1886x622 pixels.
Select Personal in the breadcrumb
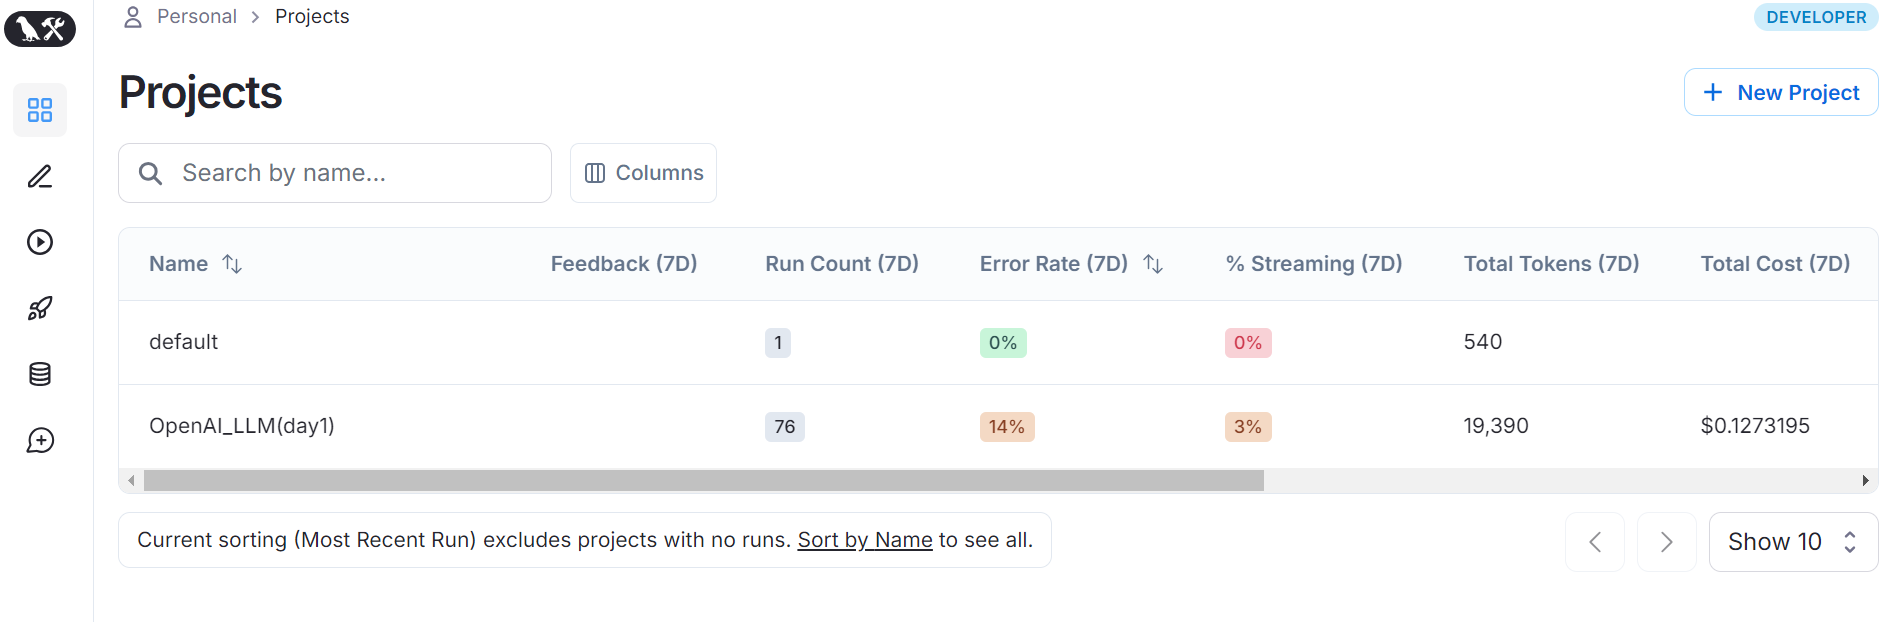pyautogui.click(x=197, y=16)
